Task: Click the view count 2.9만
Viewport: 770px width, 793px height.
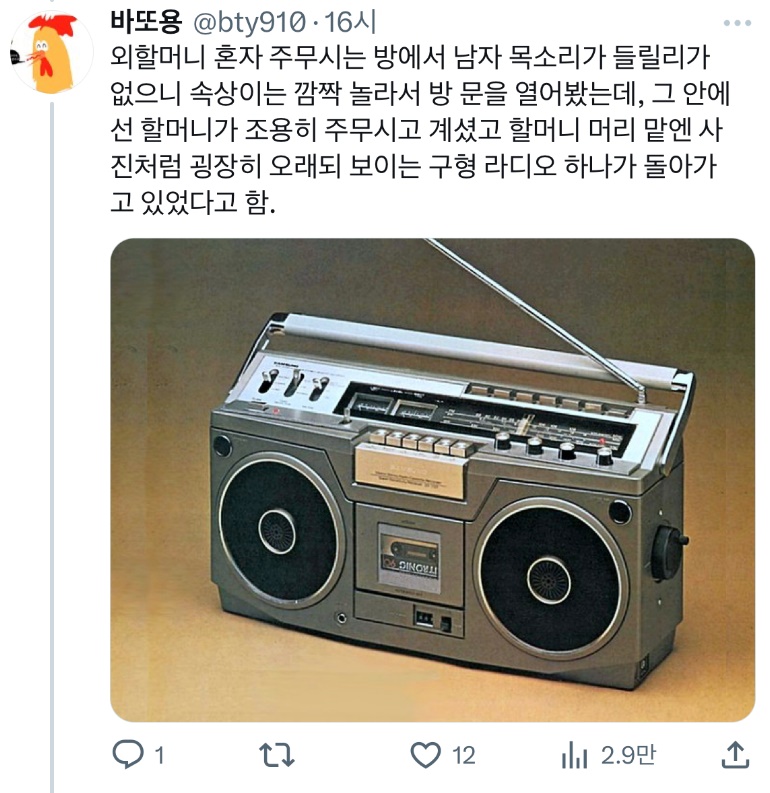Action: tap(628, 755)
